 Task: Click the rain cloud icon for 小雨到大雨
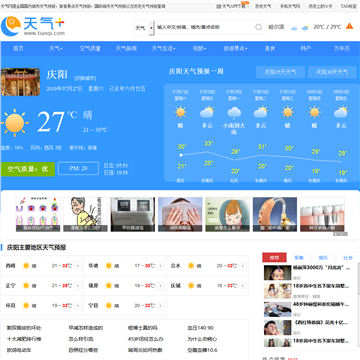coord(234,113)
